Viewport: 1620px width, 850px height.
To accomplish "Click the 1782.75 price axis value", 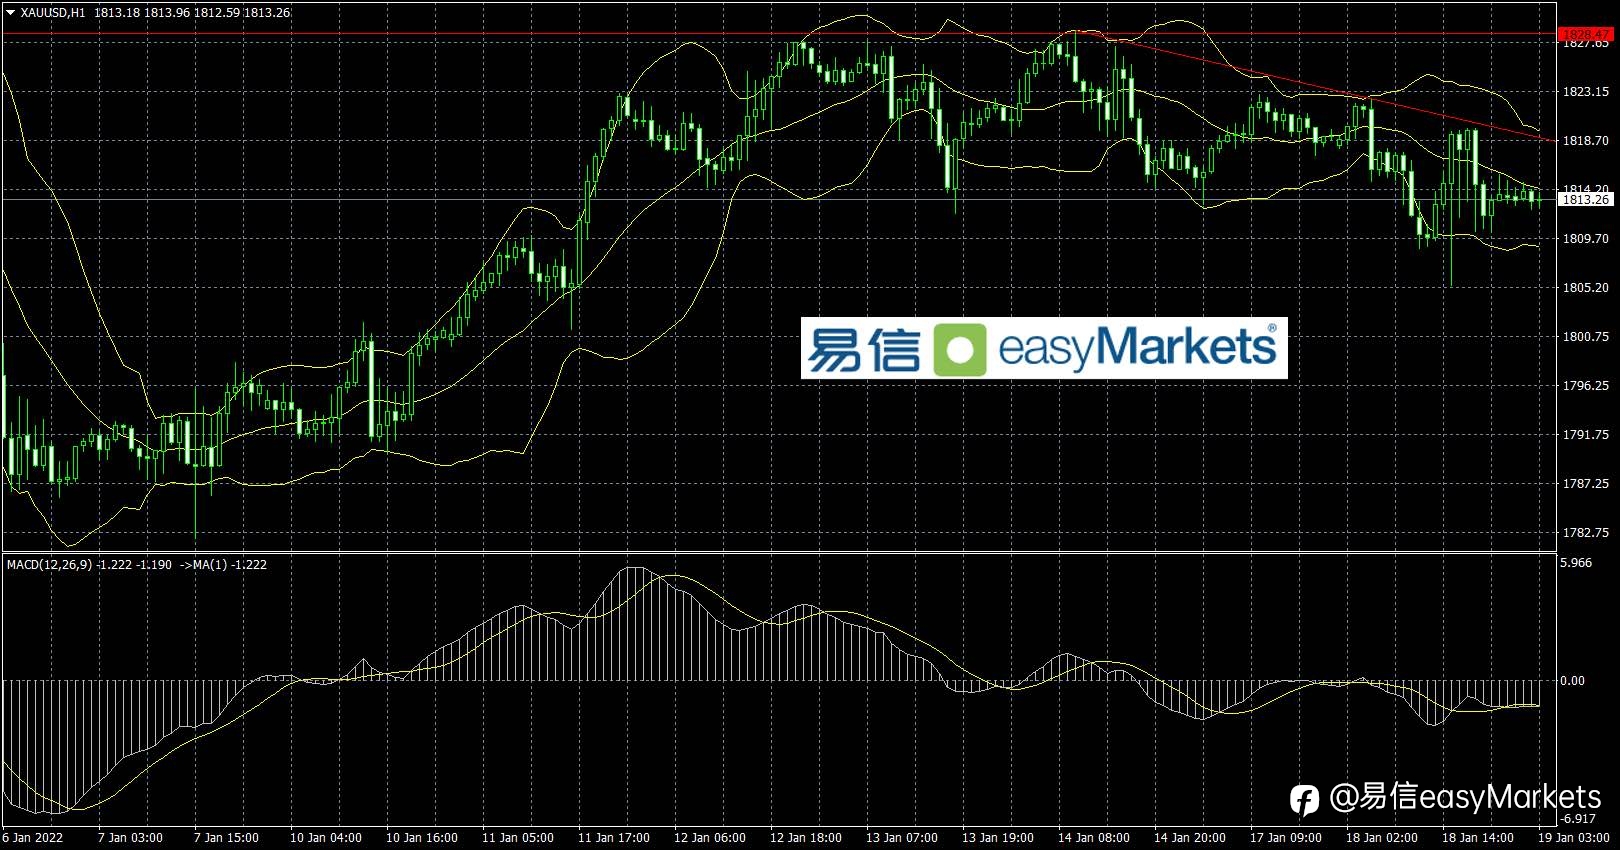I will pos(1585,533).
